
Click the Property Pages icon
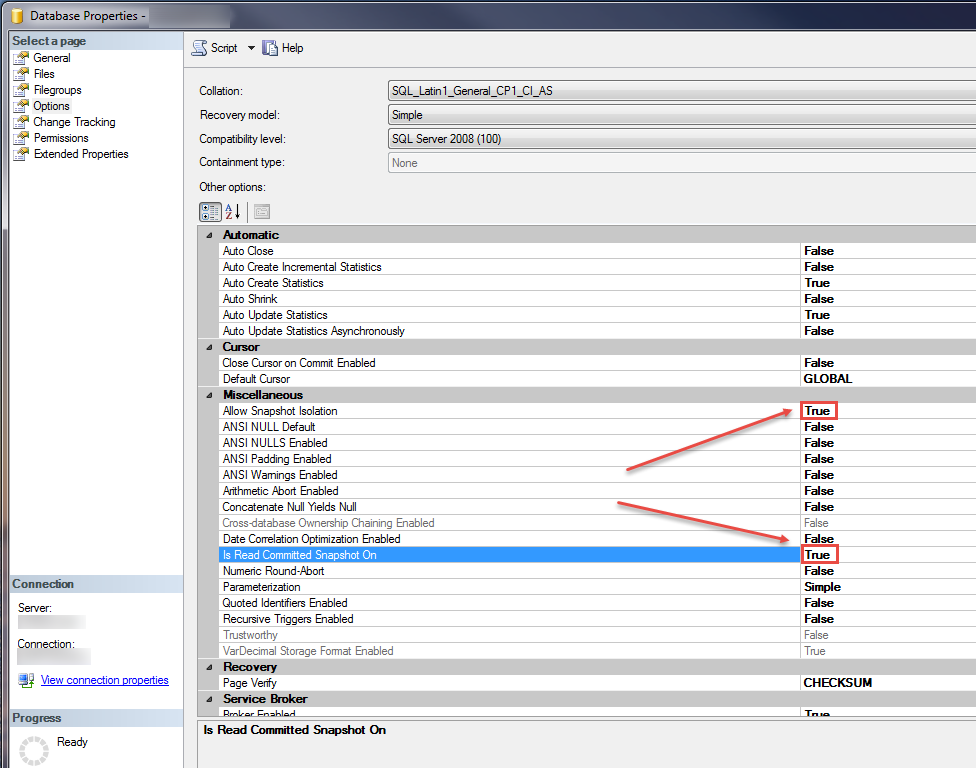pos(261,212)
